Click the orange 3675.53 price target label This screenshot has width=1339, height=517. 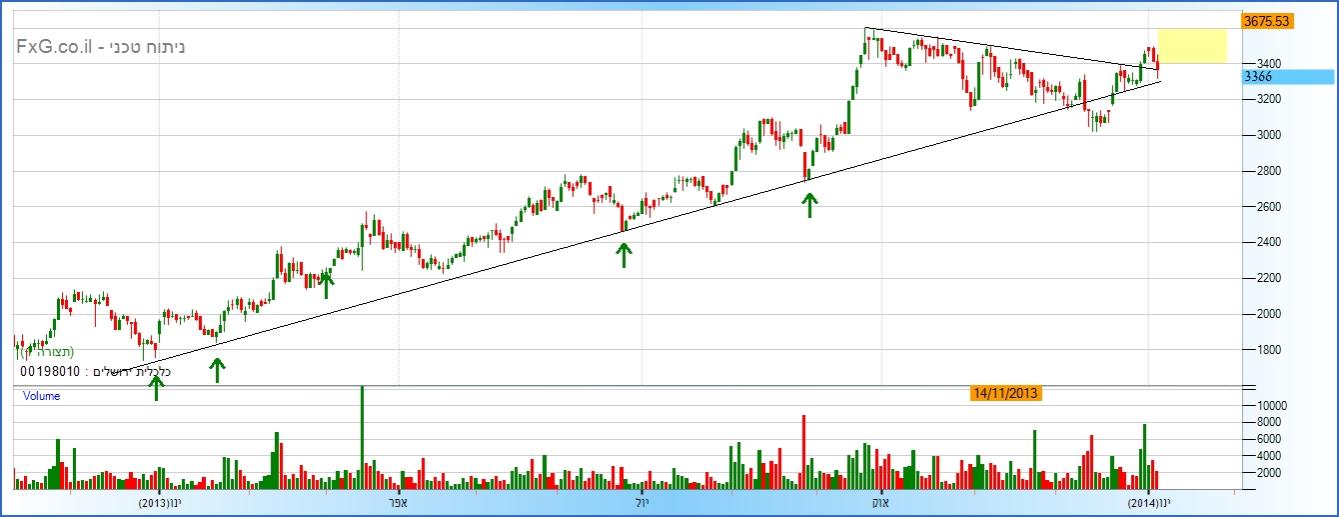(x=1265, y=20)
